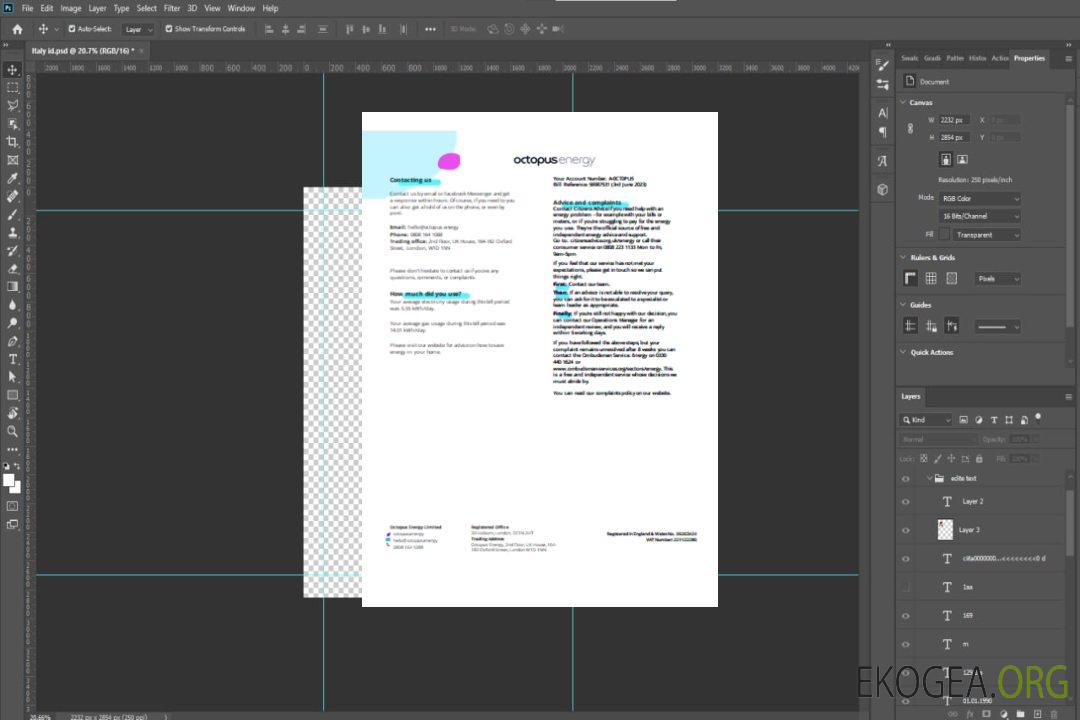This screenshot has height=720, width=1080.
Task: Click the lock guides icon
Action: tap(931, 326)
